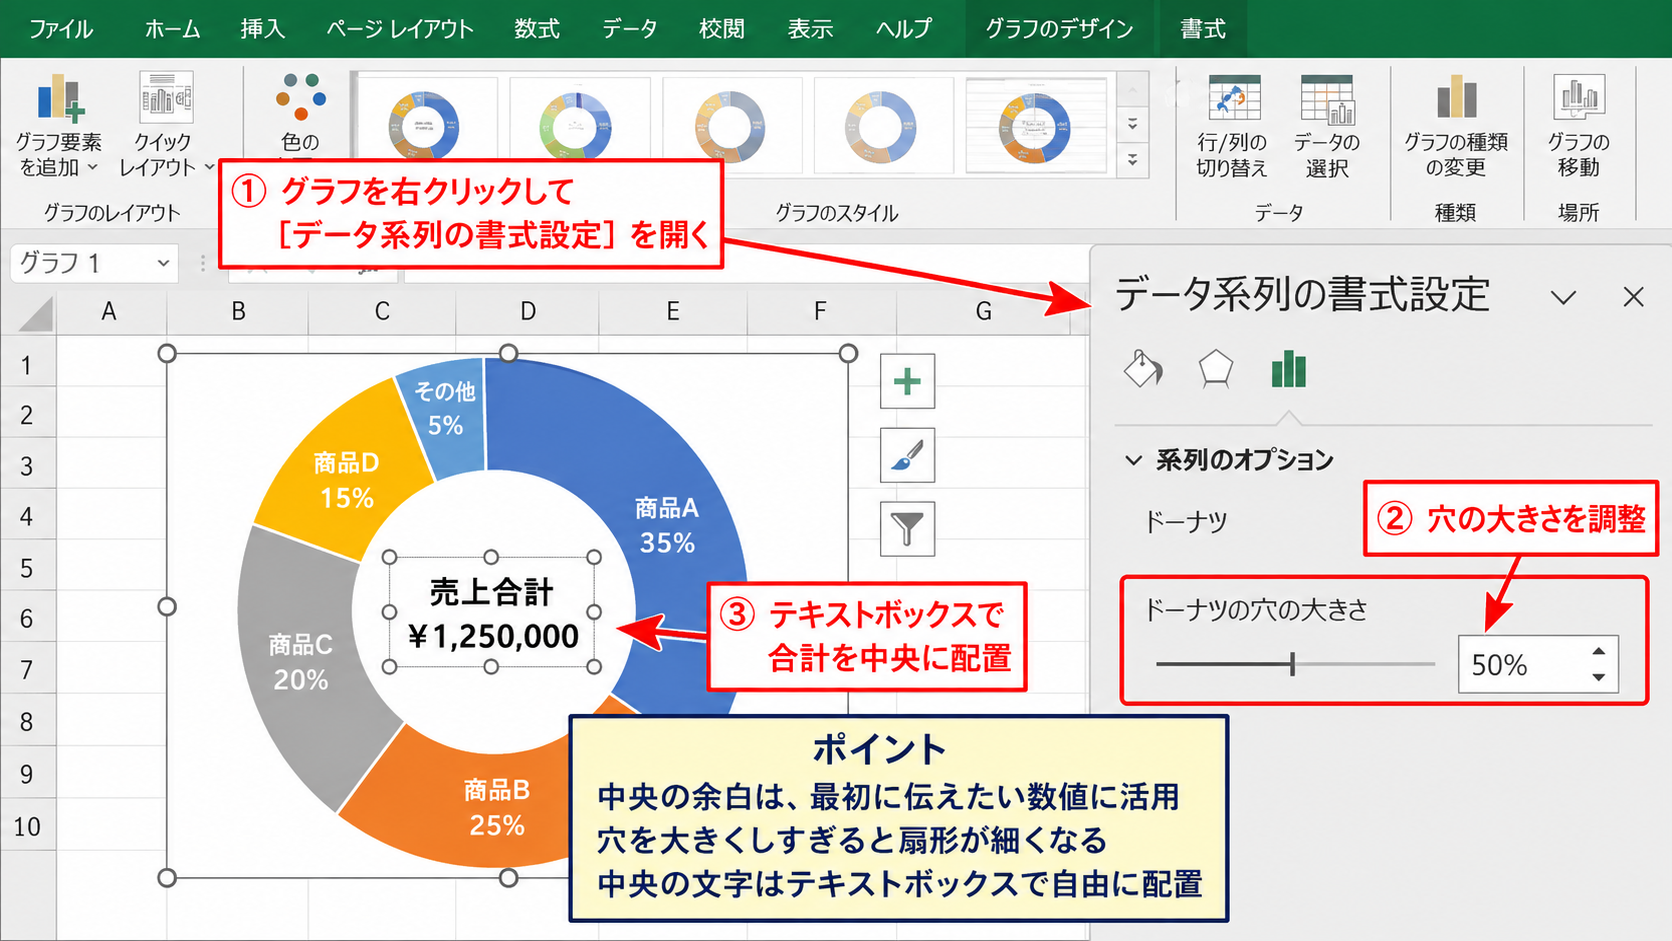Open データの選択 icon
The image size is (1672, 941).
(x=1327, y=98)
